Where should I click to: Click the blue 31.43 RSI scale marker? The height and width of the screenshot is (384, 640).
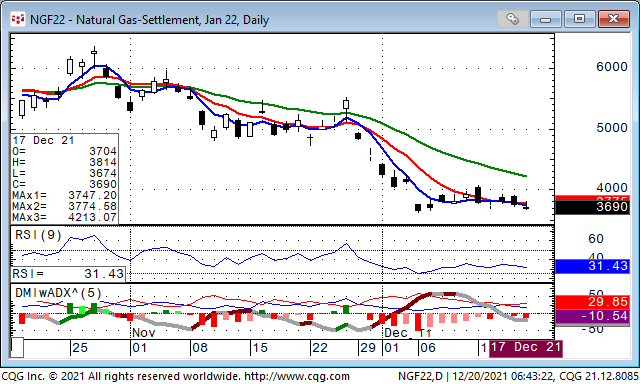coord(592,266)
